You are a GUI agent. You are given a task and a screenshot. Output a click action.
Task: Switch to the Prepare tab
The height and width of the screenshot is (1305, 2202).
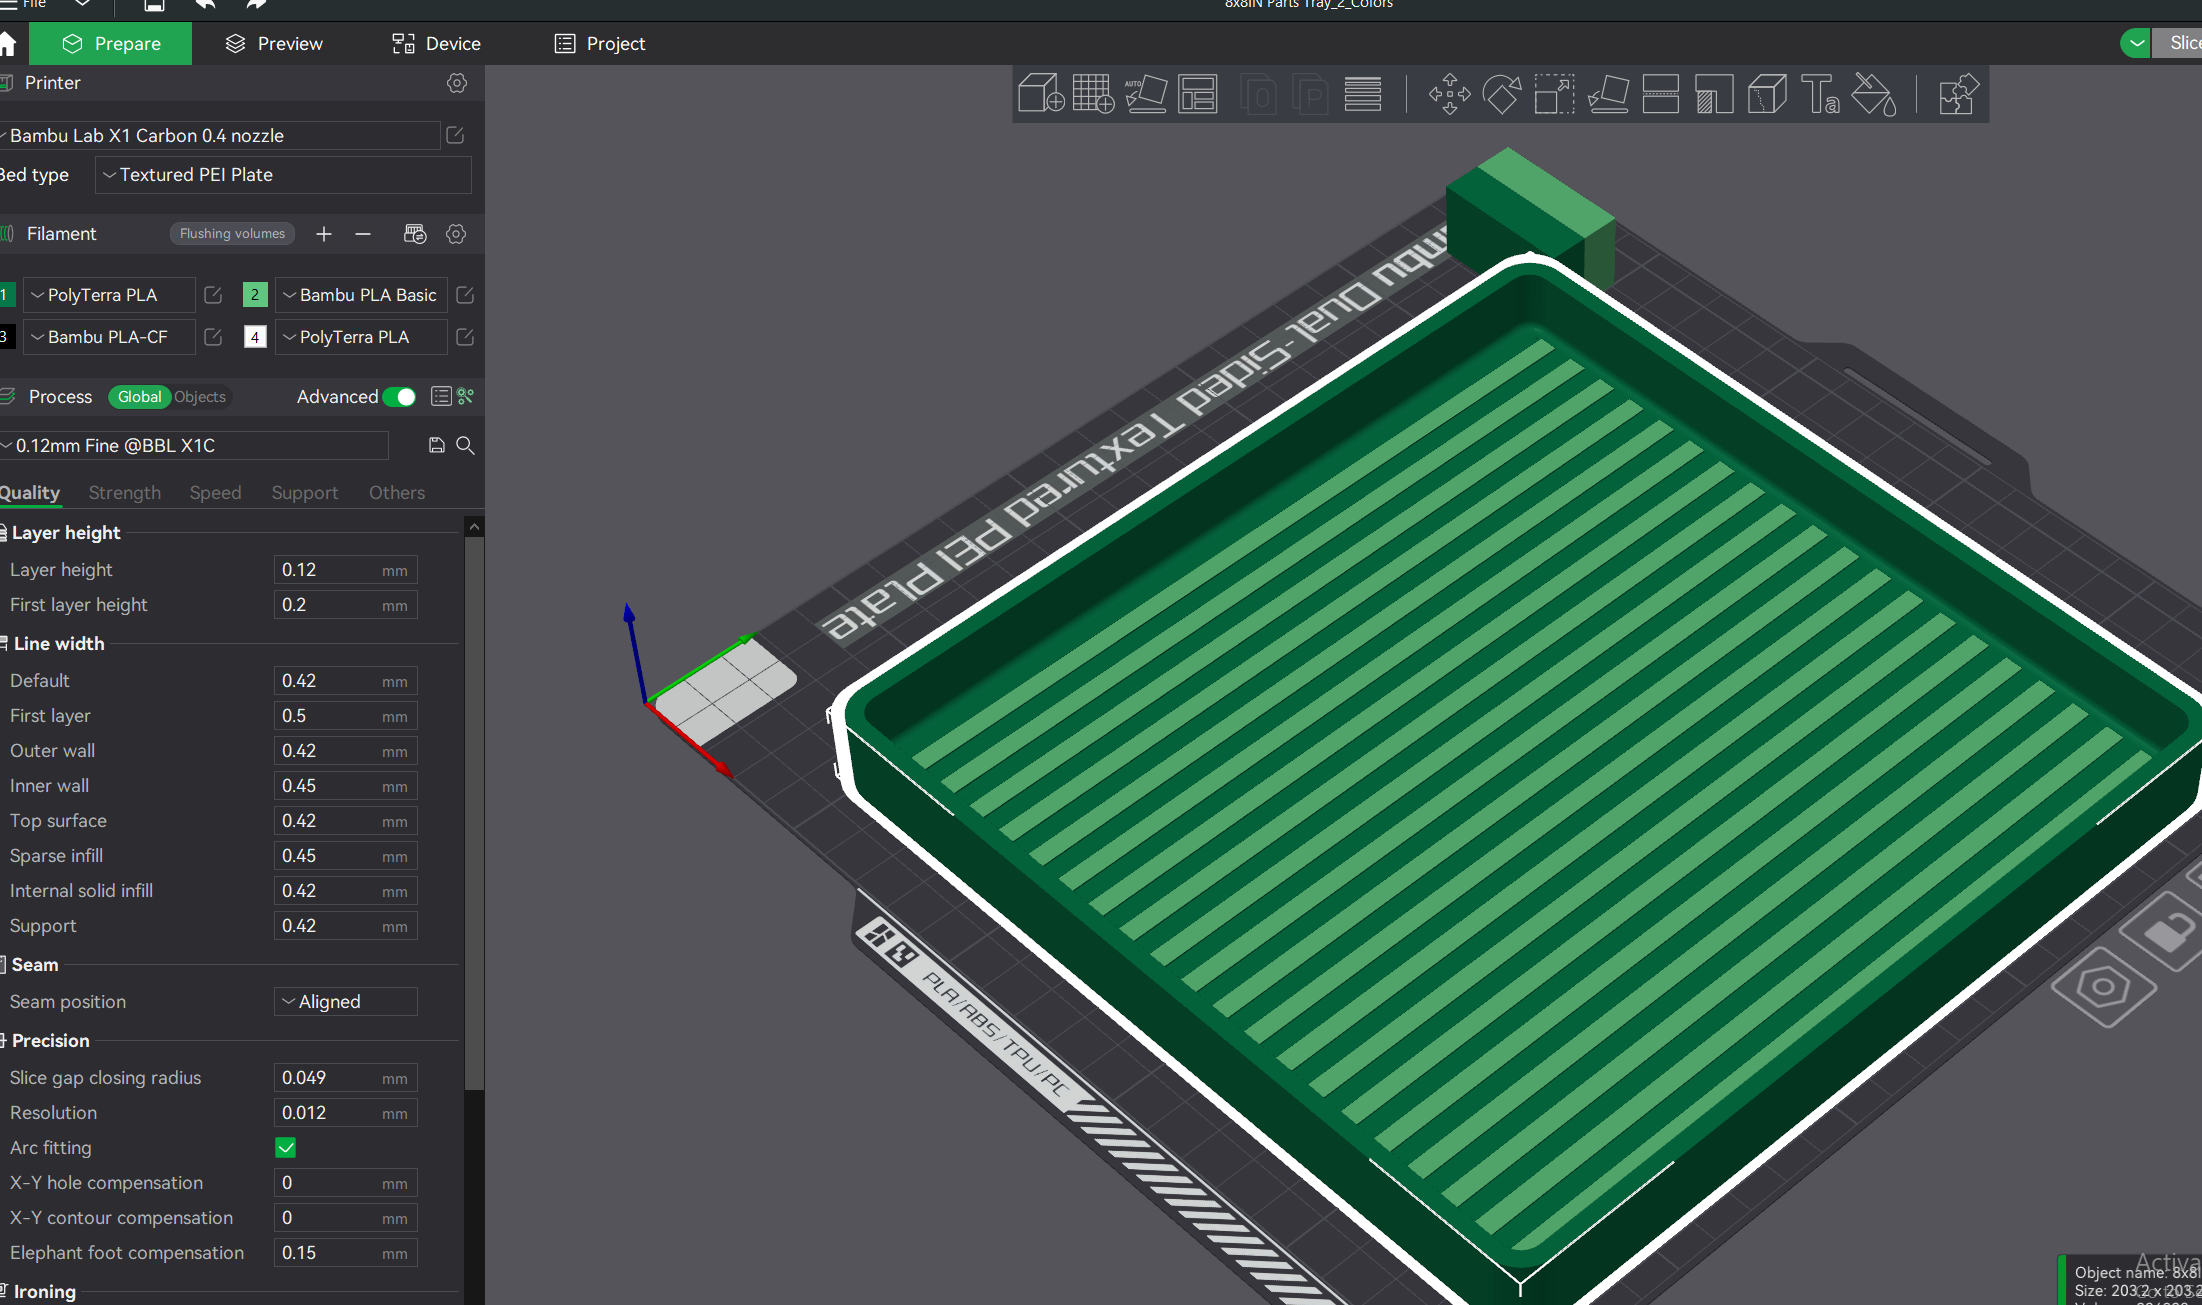click(x=110, y=44)
